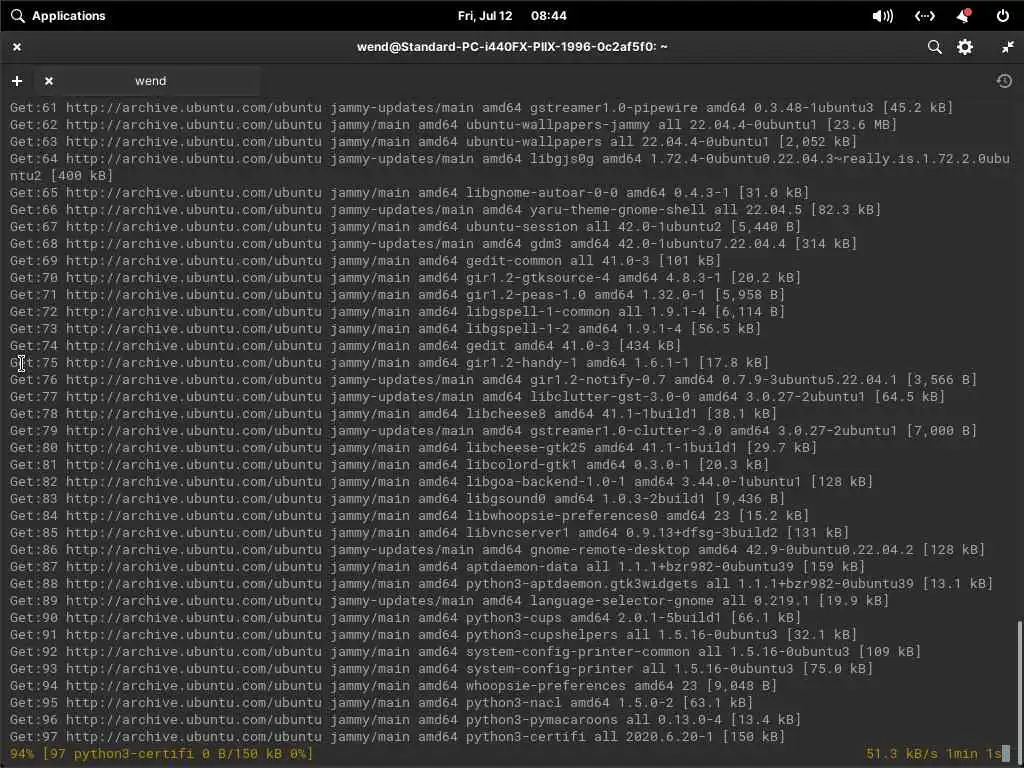Click the gdm3 package line
The image size is (1024, 768).
point(433,243)
